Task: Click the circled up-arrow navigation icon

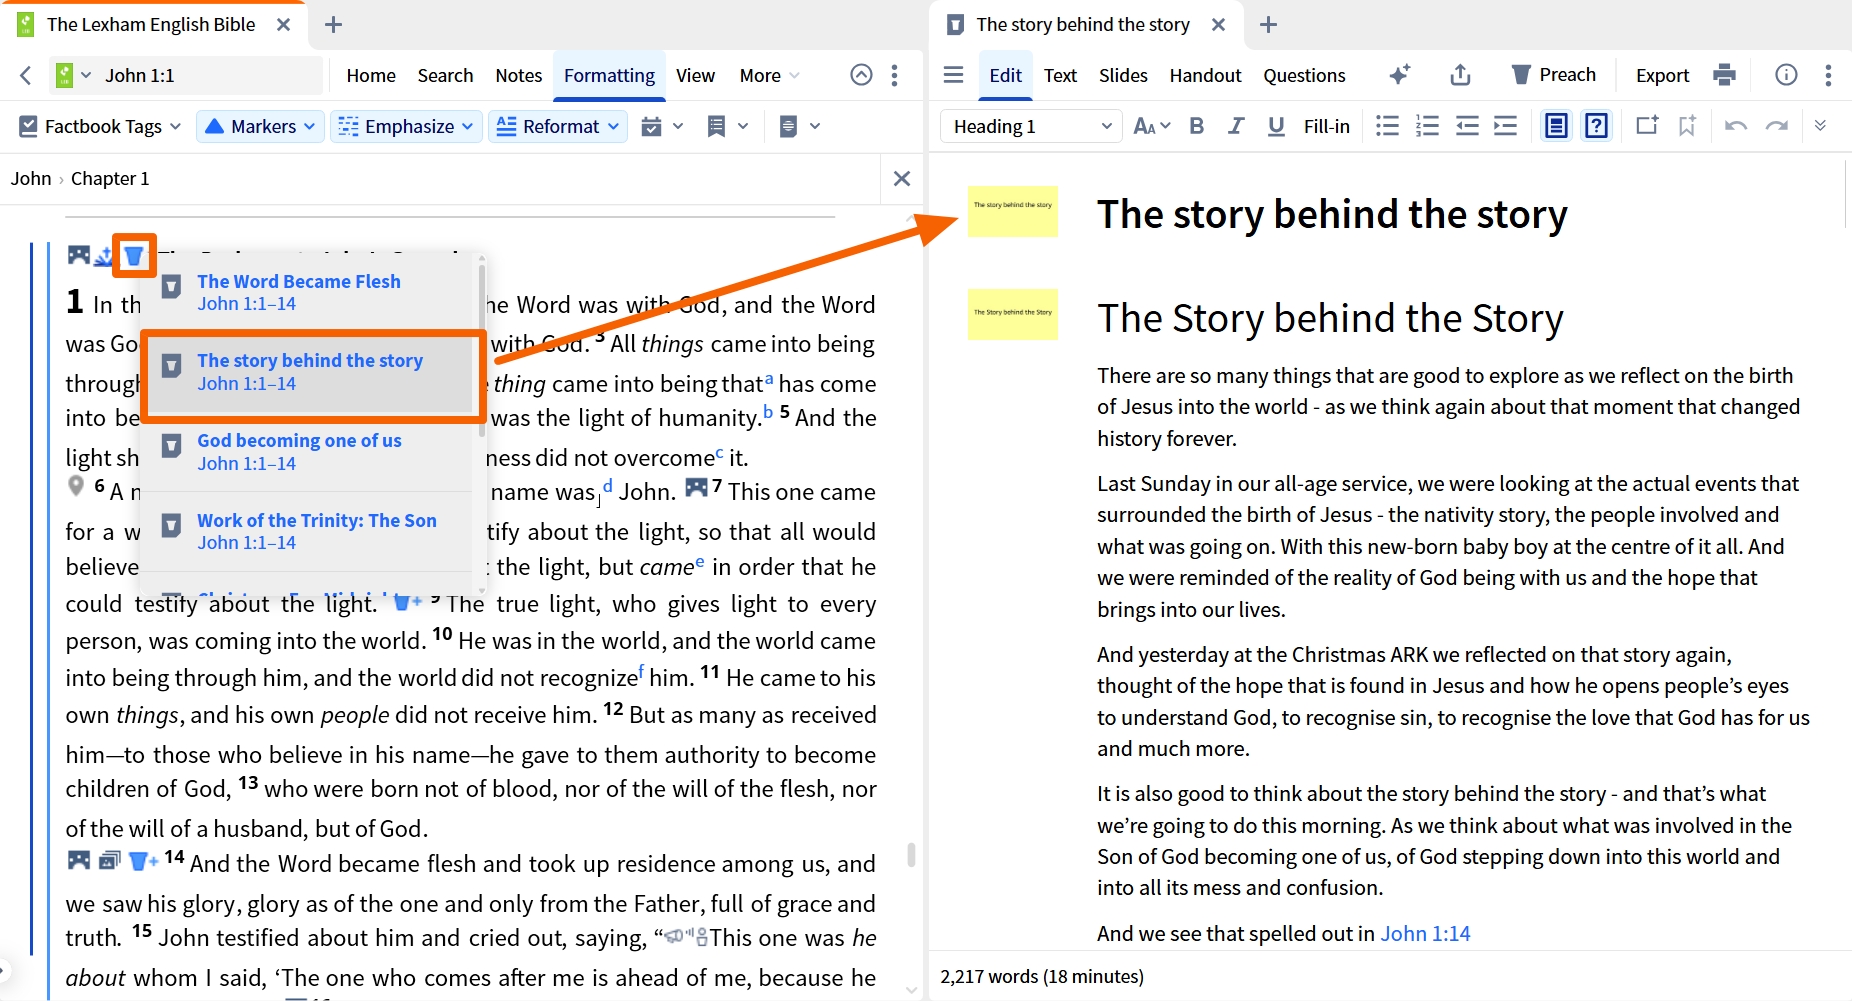Action: 861,75
